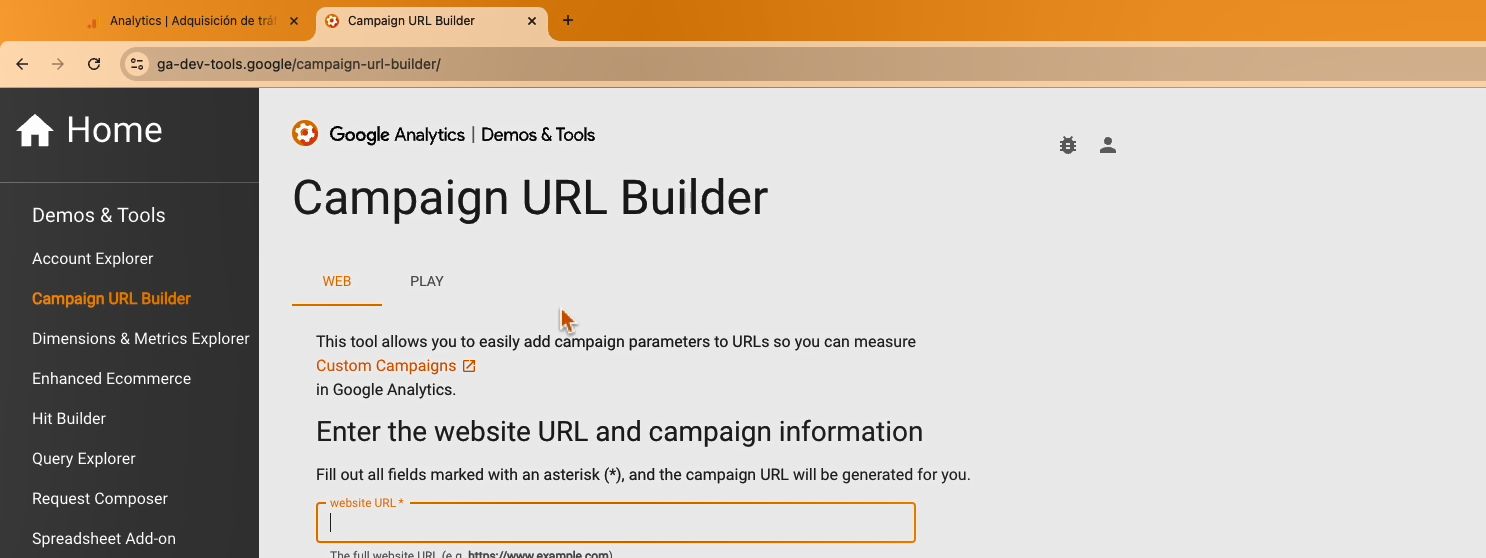Open Query Explorer in the sidebar
Image resolution: width=1486 pixels, height=558 pixels.
(x=84, y=458)
